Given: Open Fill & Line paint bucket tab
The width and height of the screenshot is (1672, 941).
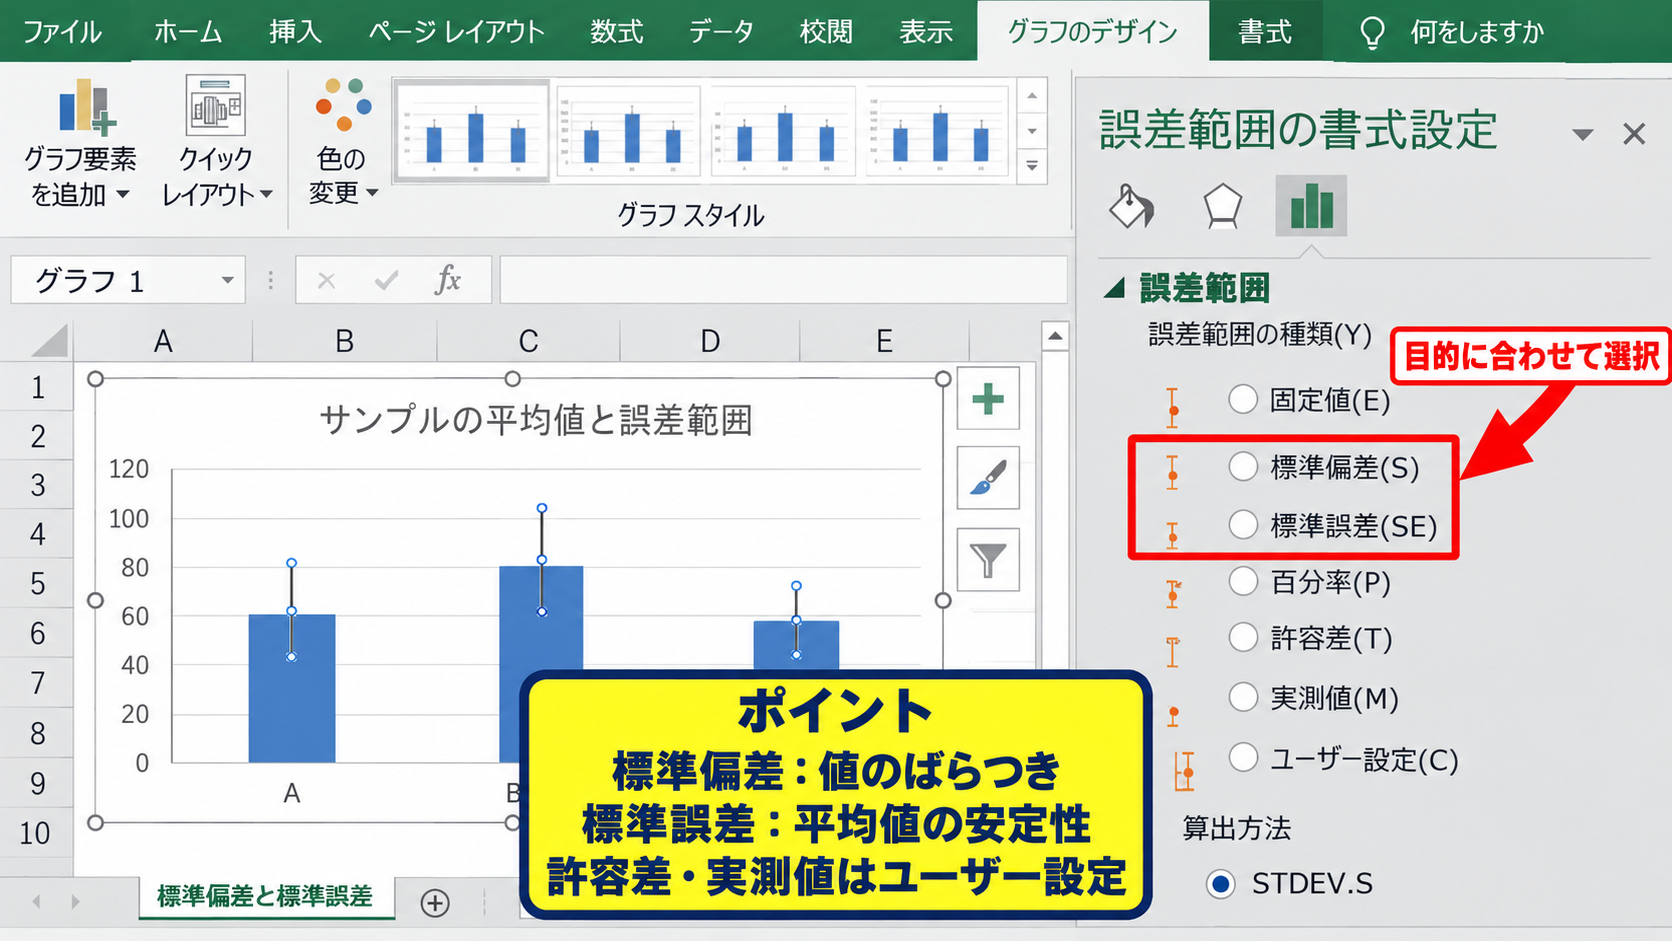Looking at the screenshot, I should (x=1132, y=206).
